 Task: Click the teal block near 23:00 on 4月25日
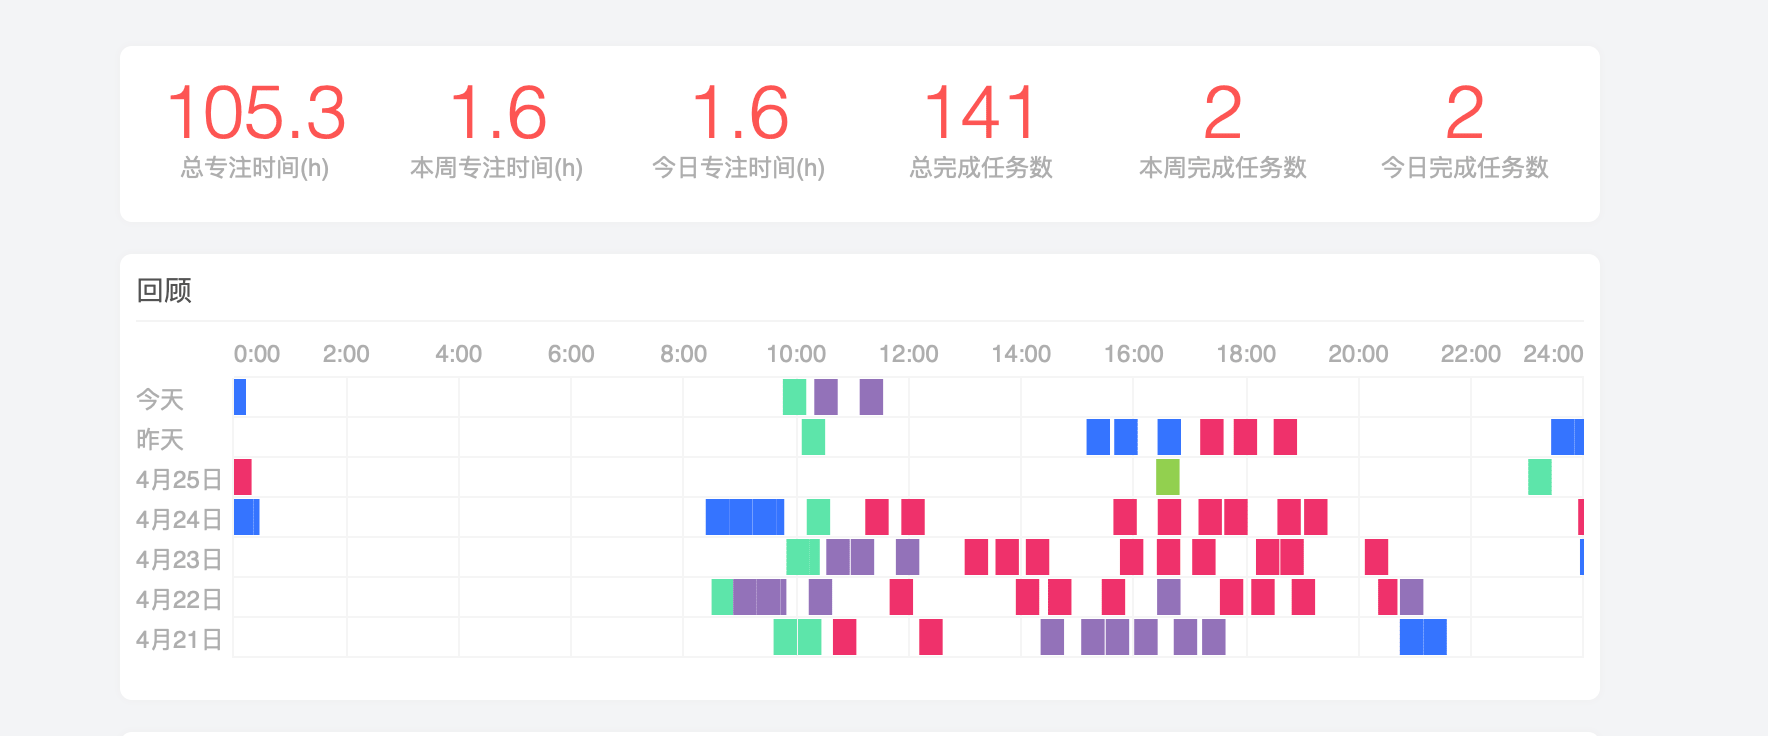(x=1540, y=477)
